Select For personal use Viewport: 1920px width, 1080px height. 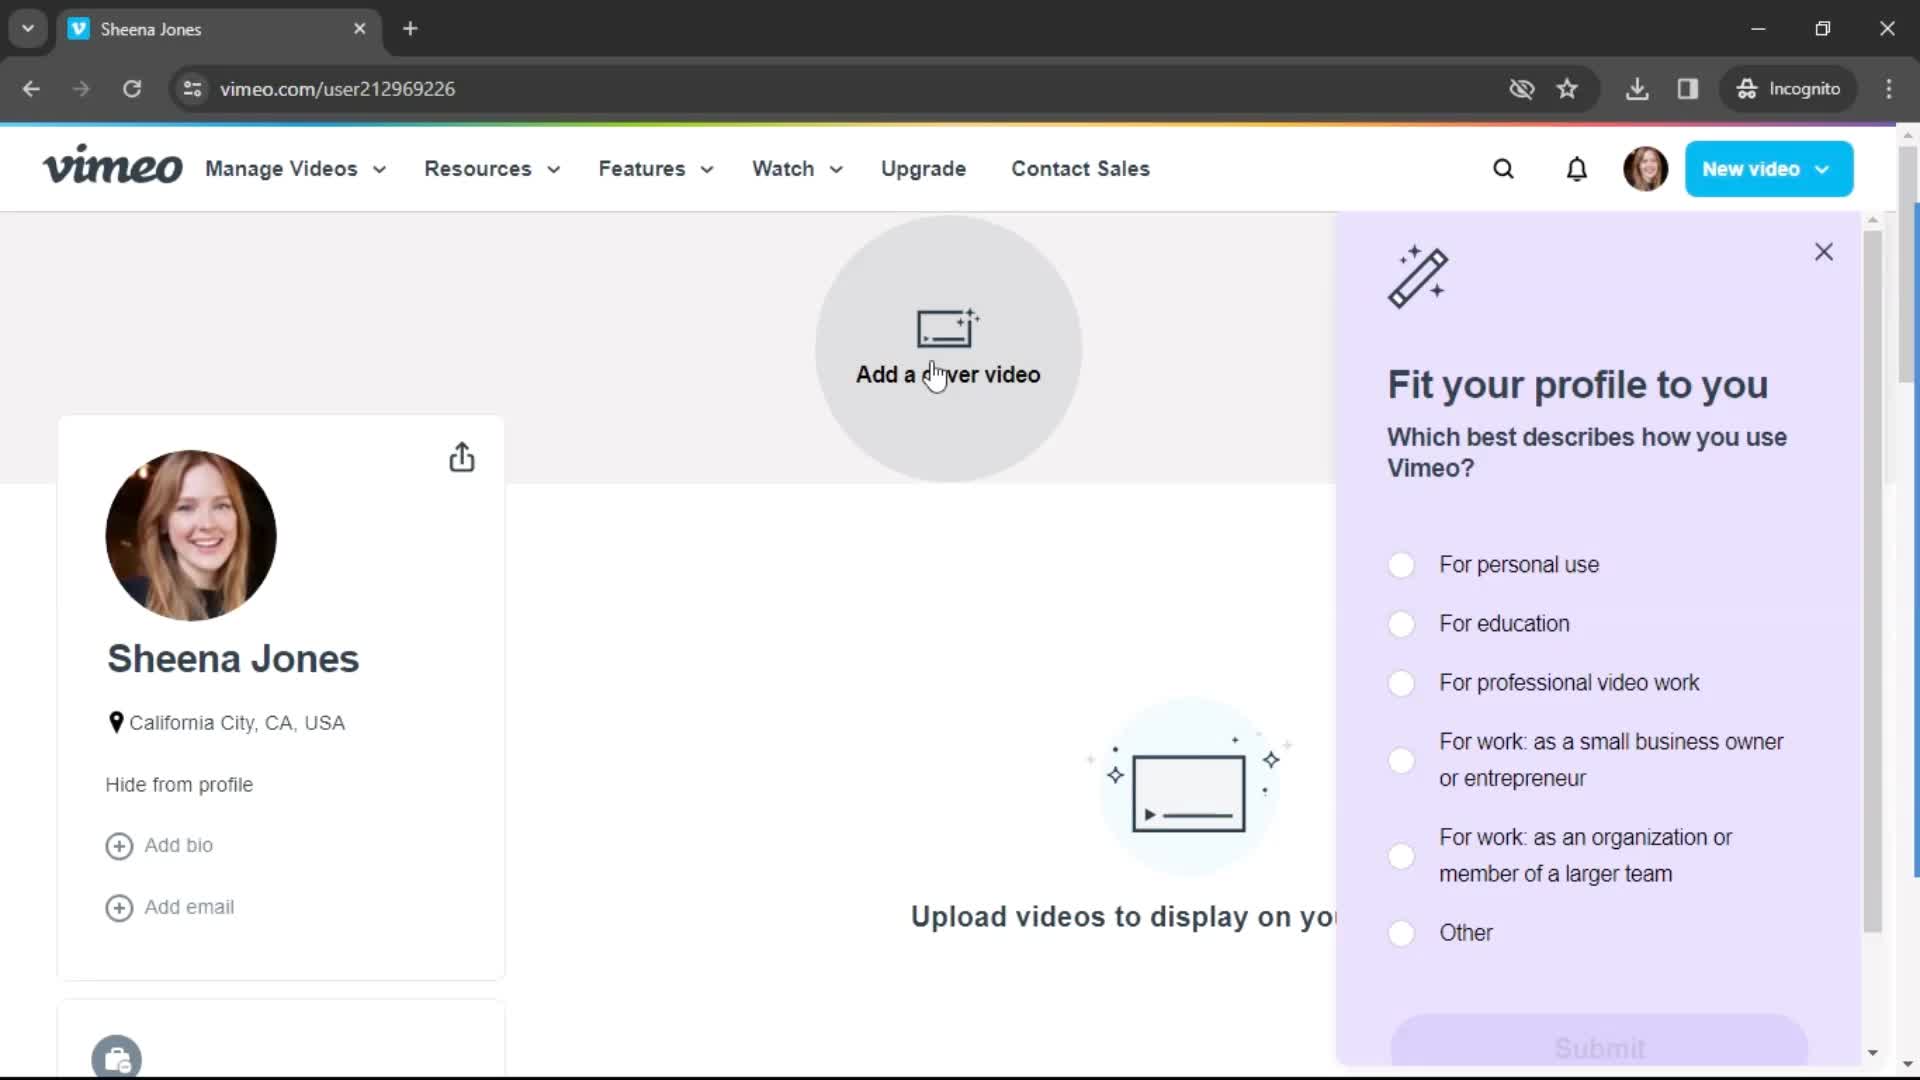pyautogui.click(x=1401, y=565)
